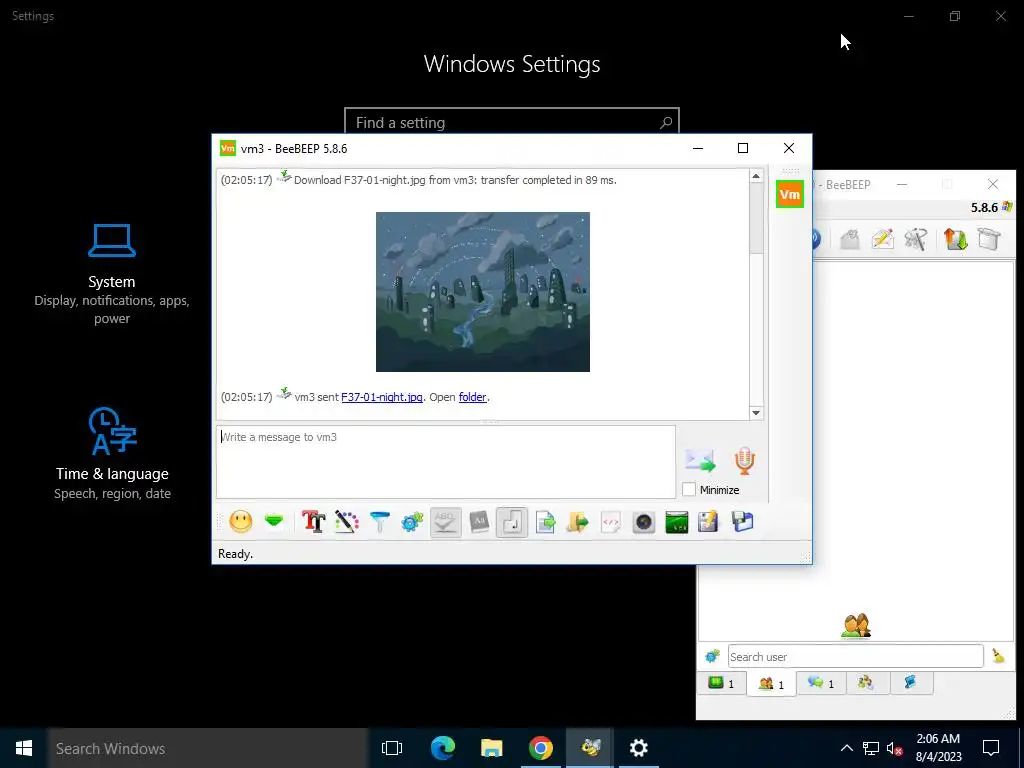The width and height of the screenshot is (1024, 768).
Task: Click the orange Vm user avatar in chat window
Action: 790,195
